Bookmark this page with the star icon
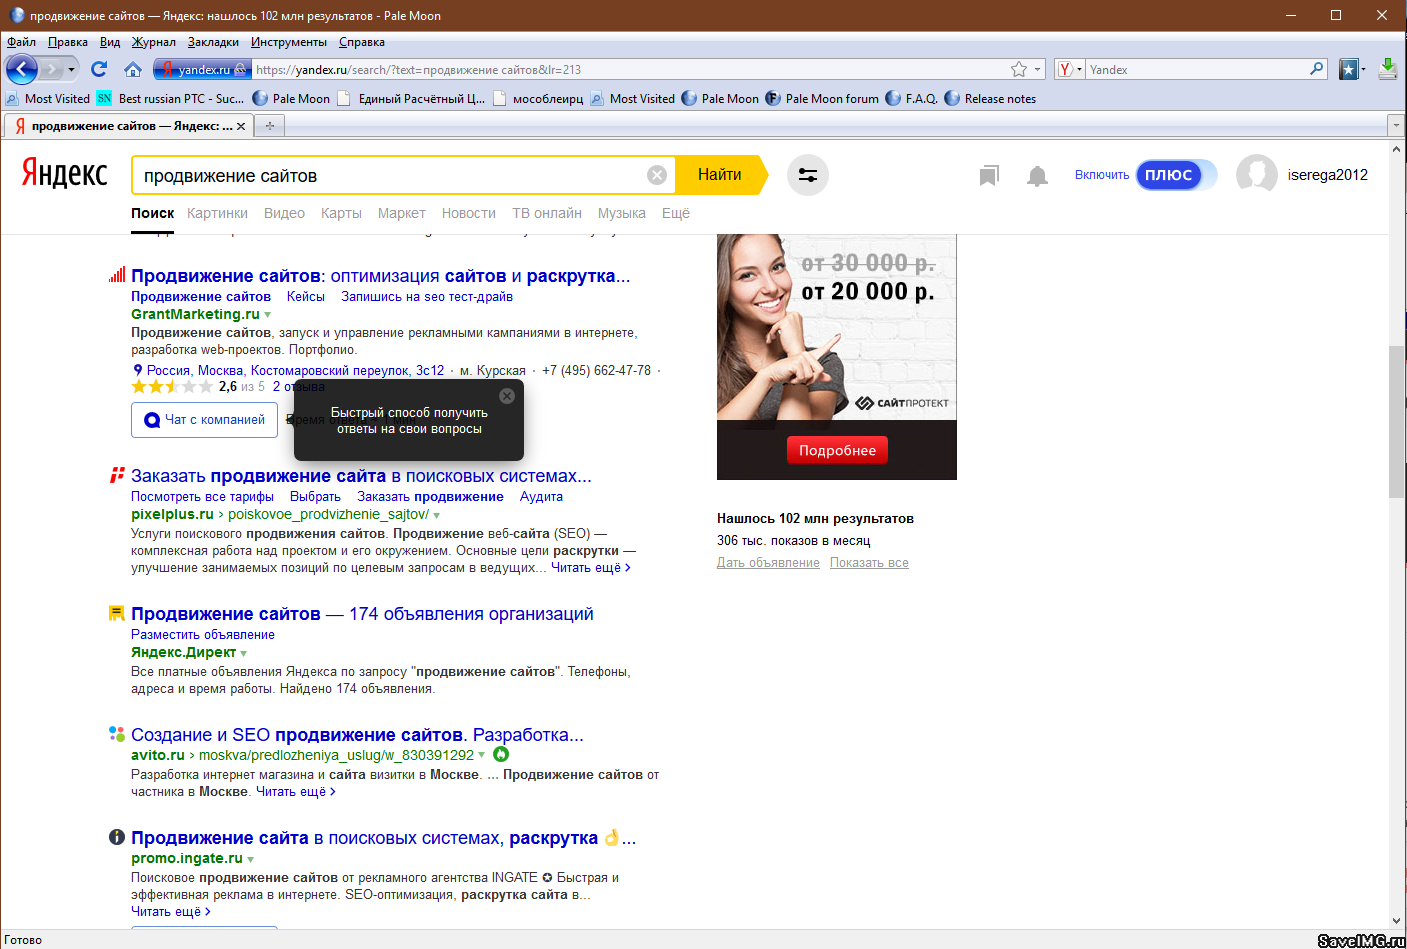Screen dimensions: 1407x949 (x=1019, y=69)
